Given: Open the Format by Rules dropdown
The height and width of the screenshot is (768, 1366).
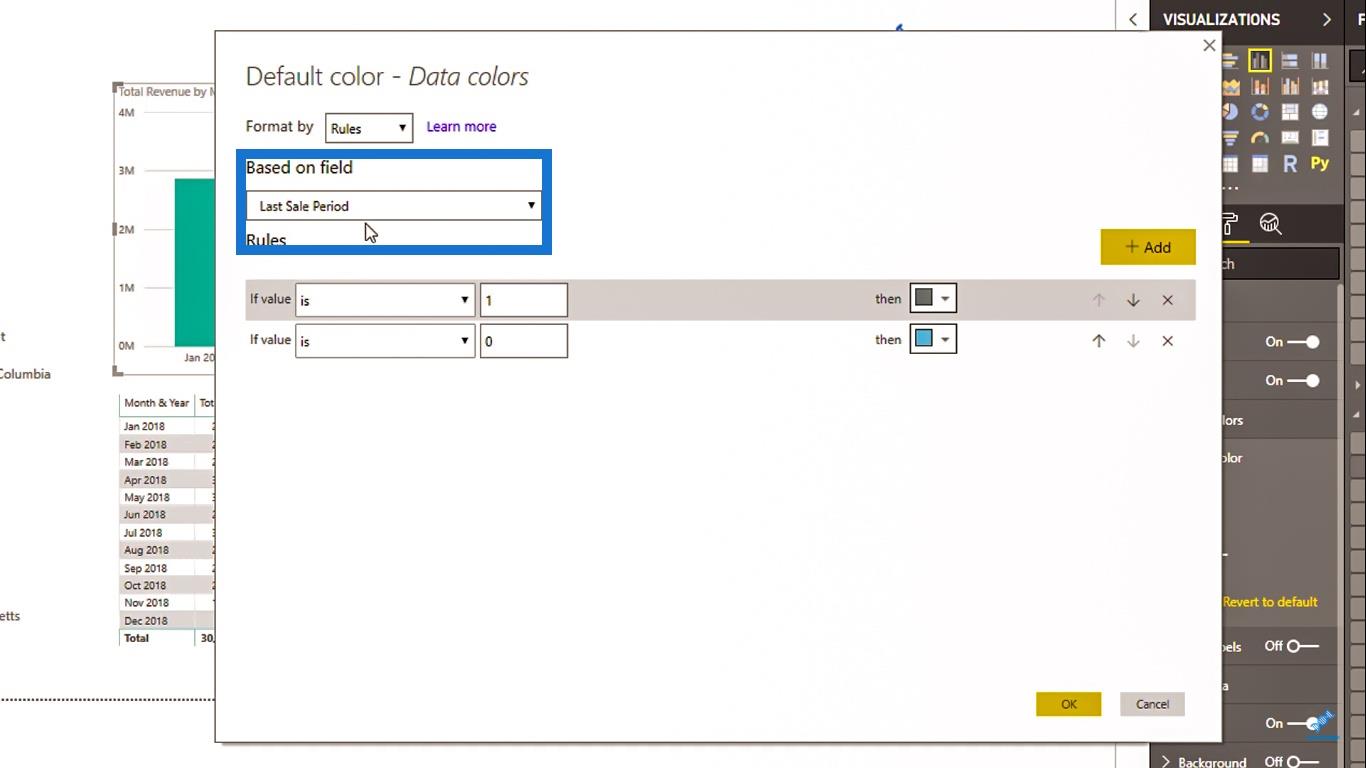Looking at the screenshot, I should click(x=369, y=128).
